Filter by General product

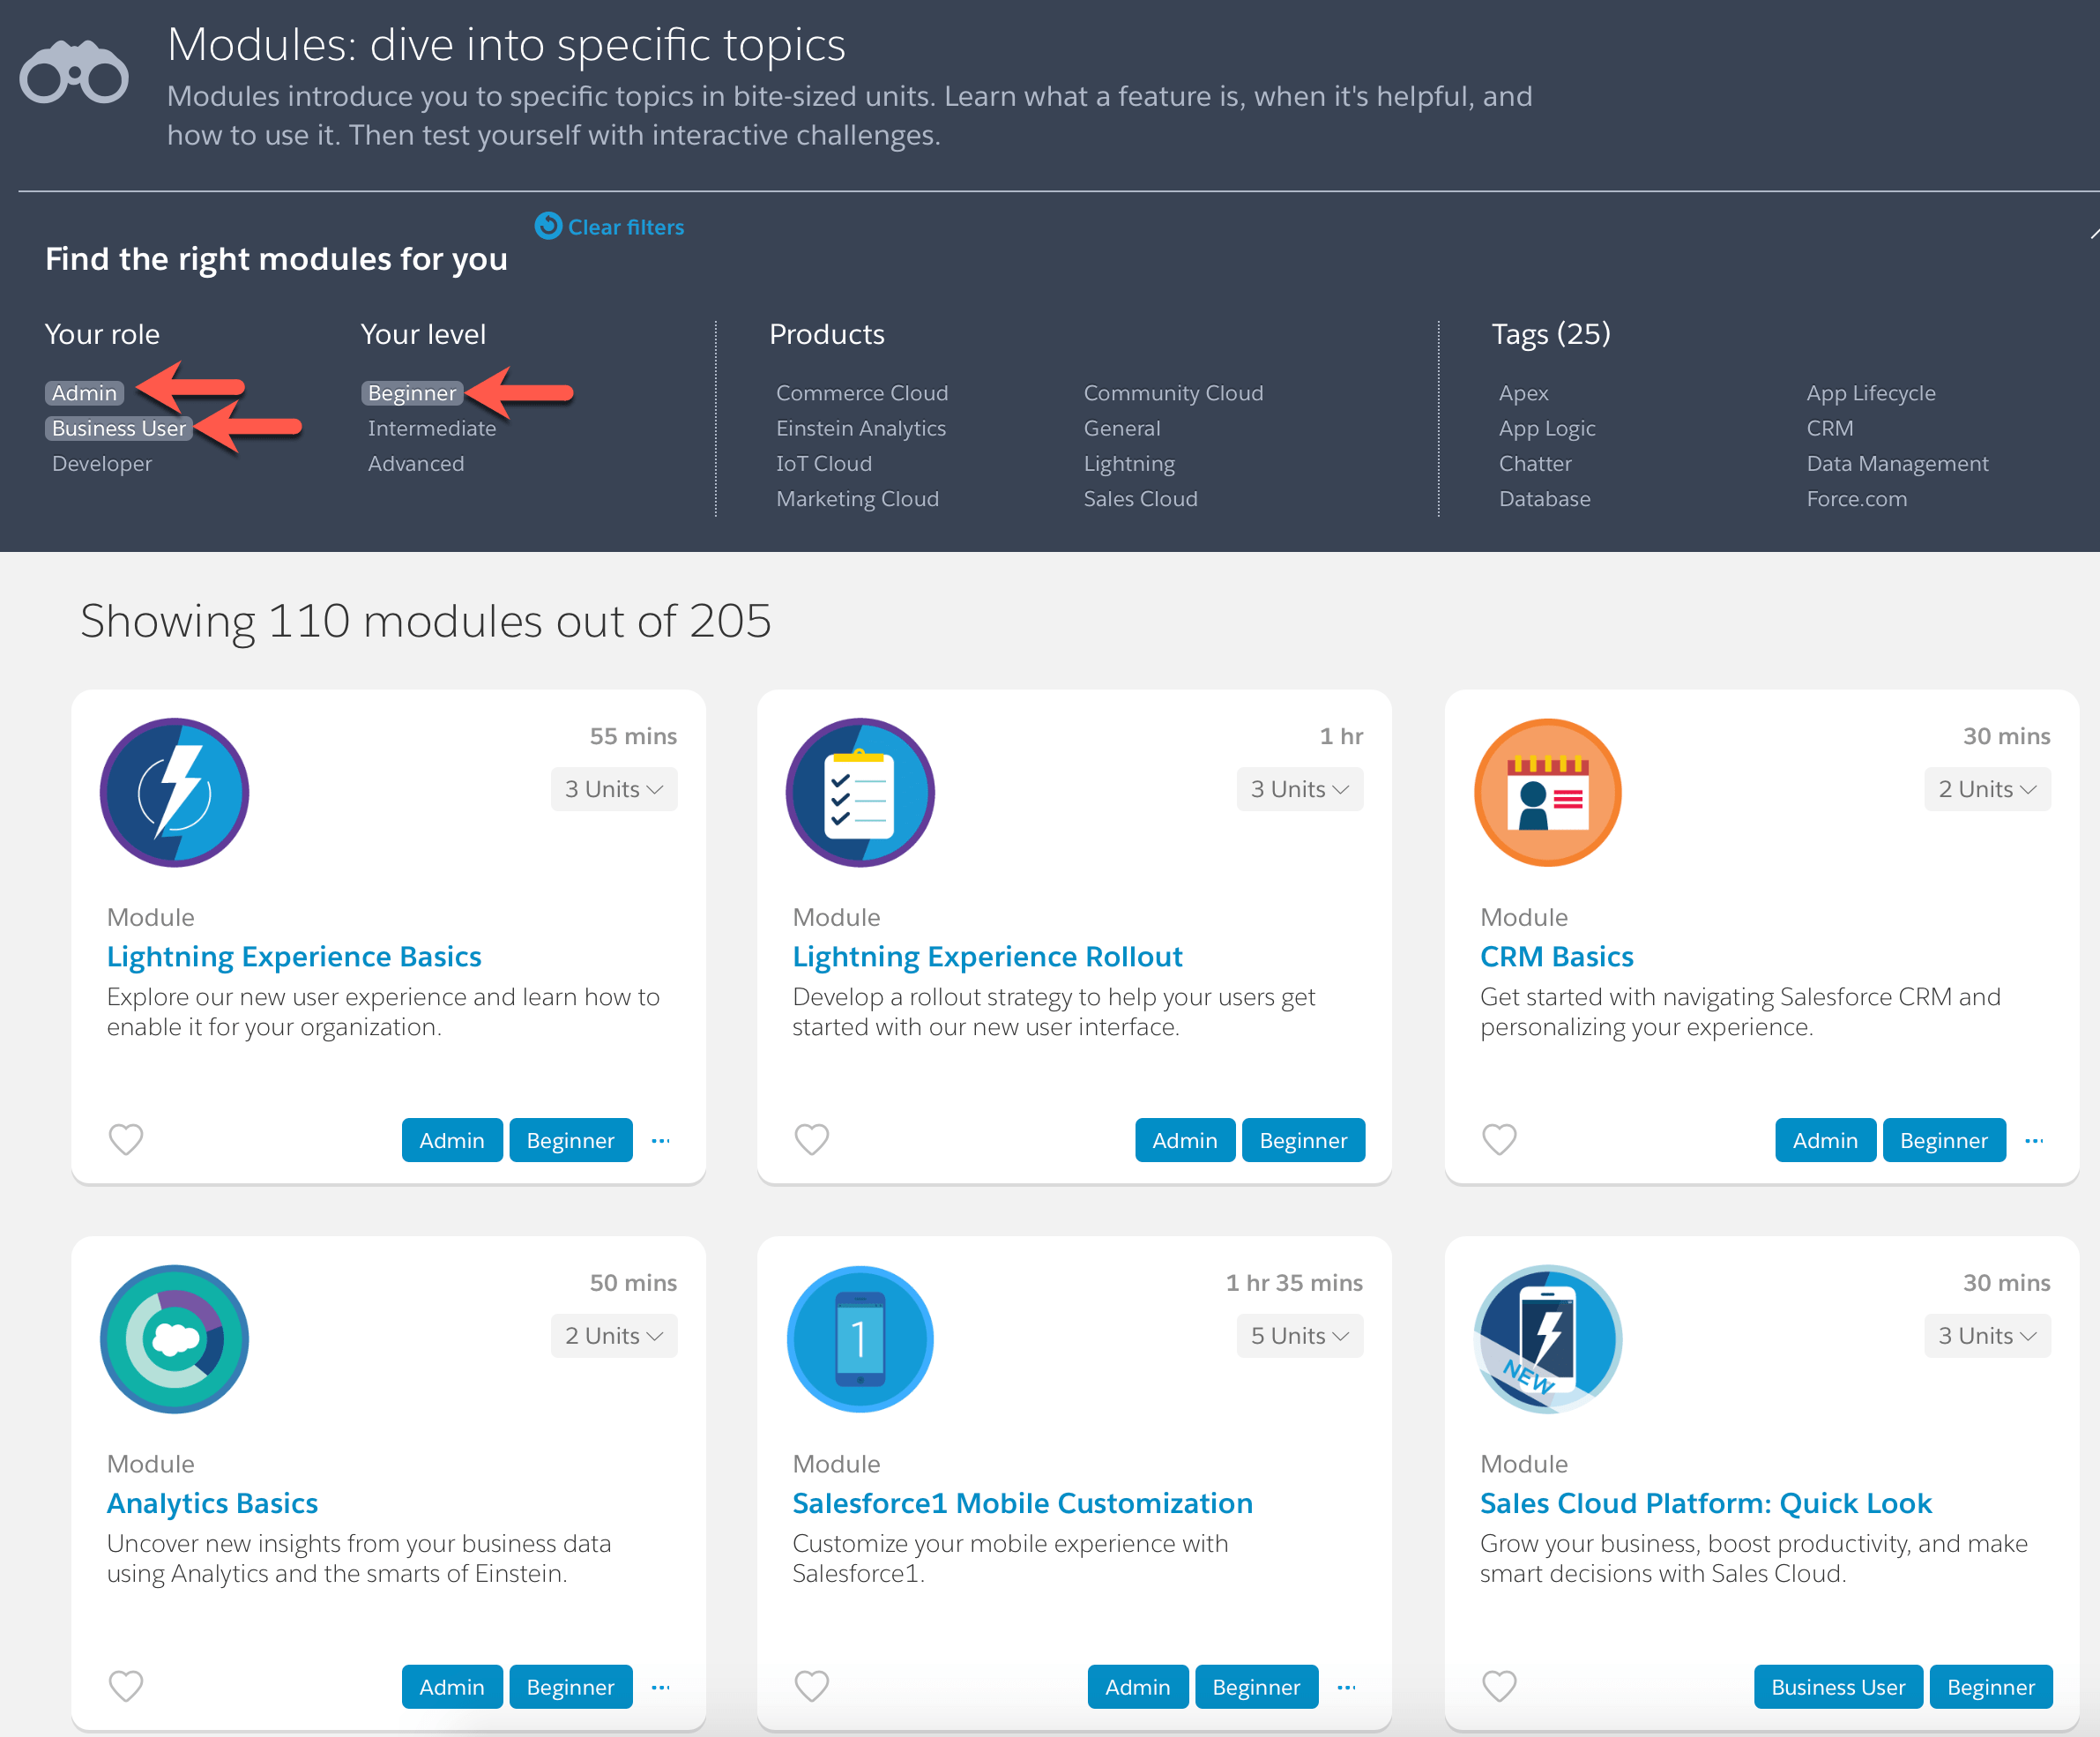click(x=1122, y=428)
